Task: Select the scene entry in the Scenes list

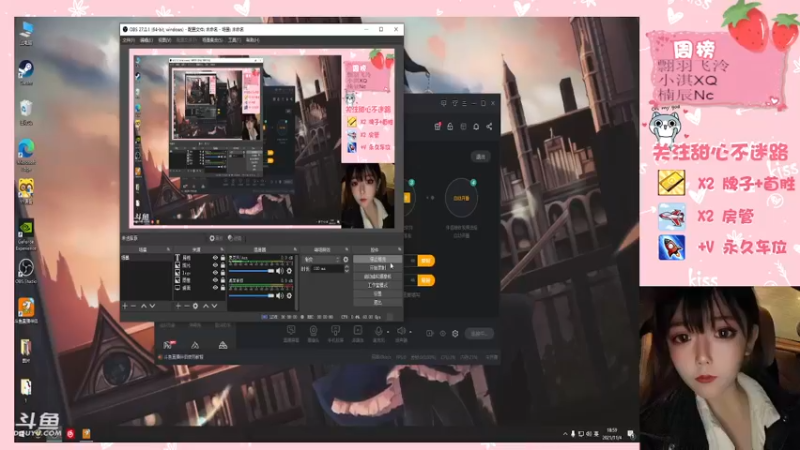Action: [x=146, y=258]
